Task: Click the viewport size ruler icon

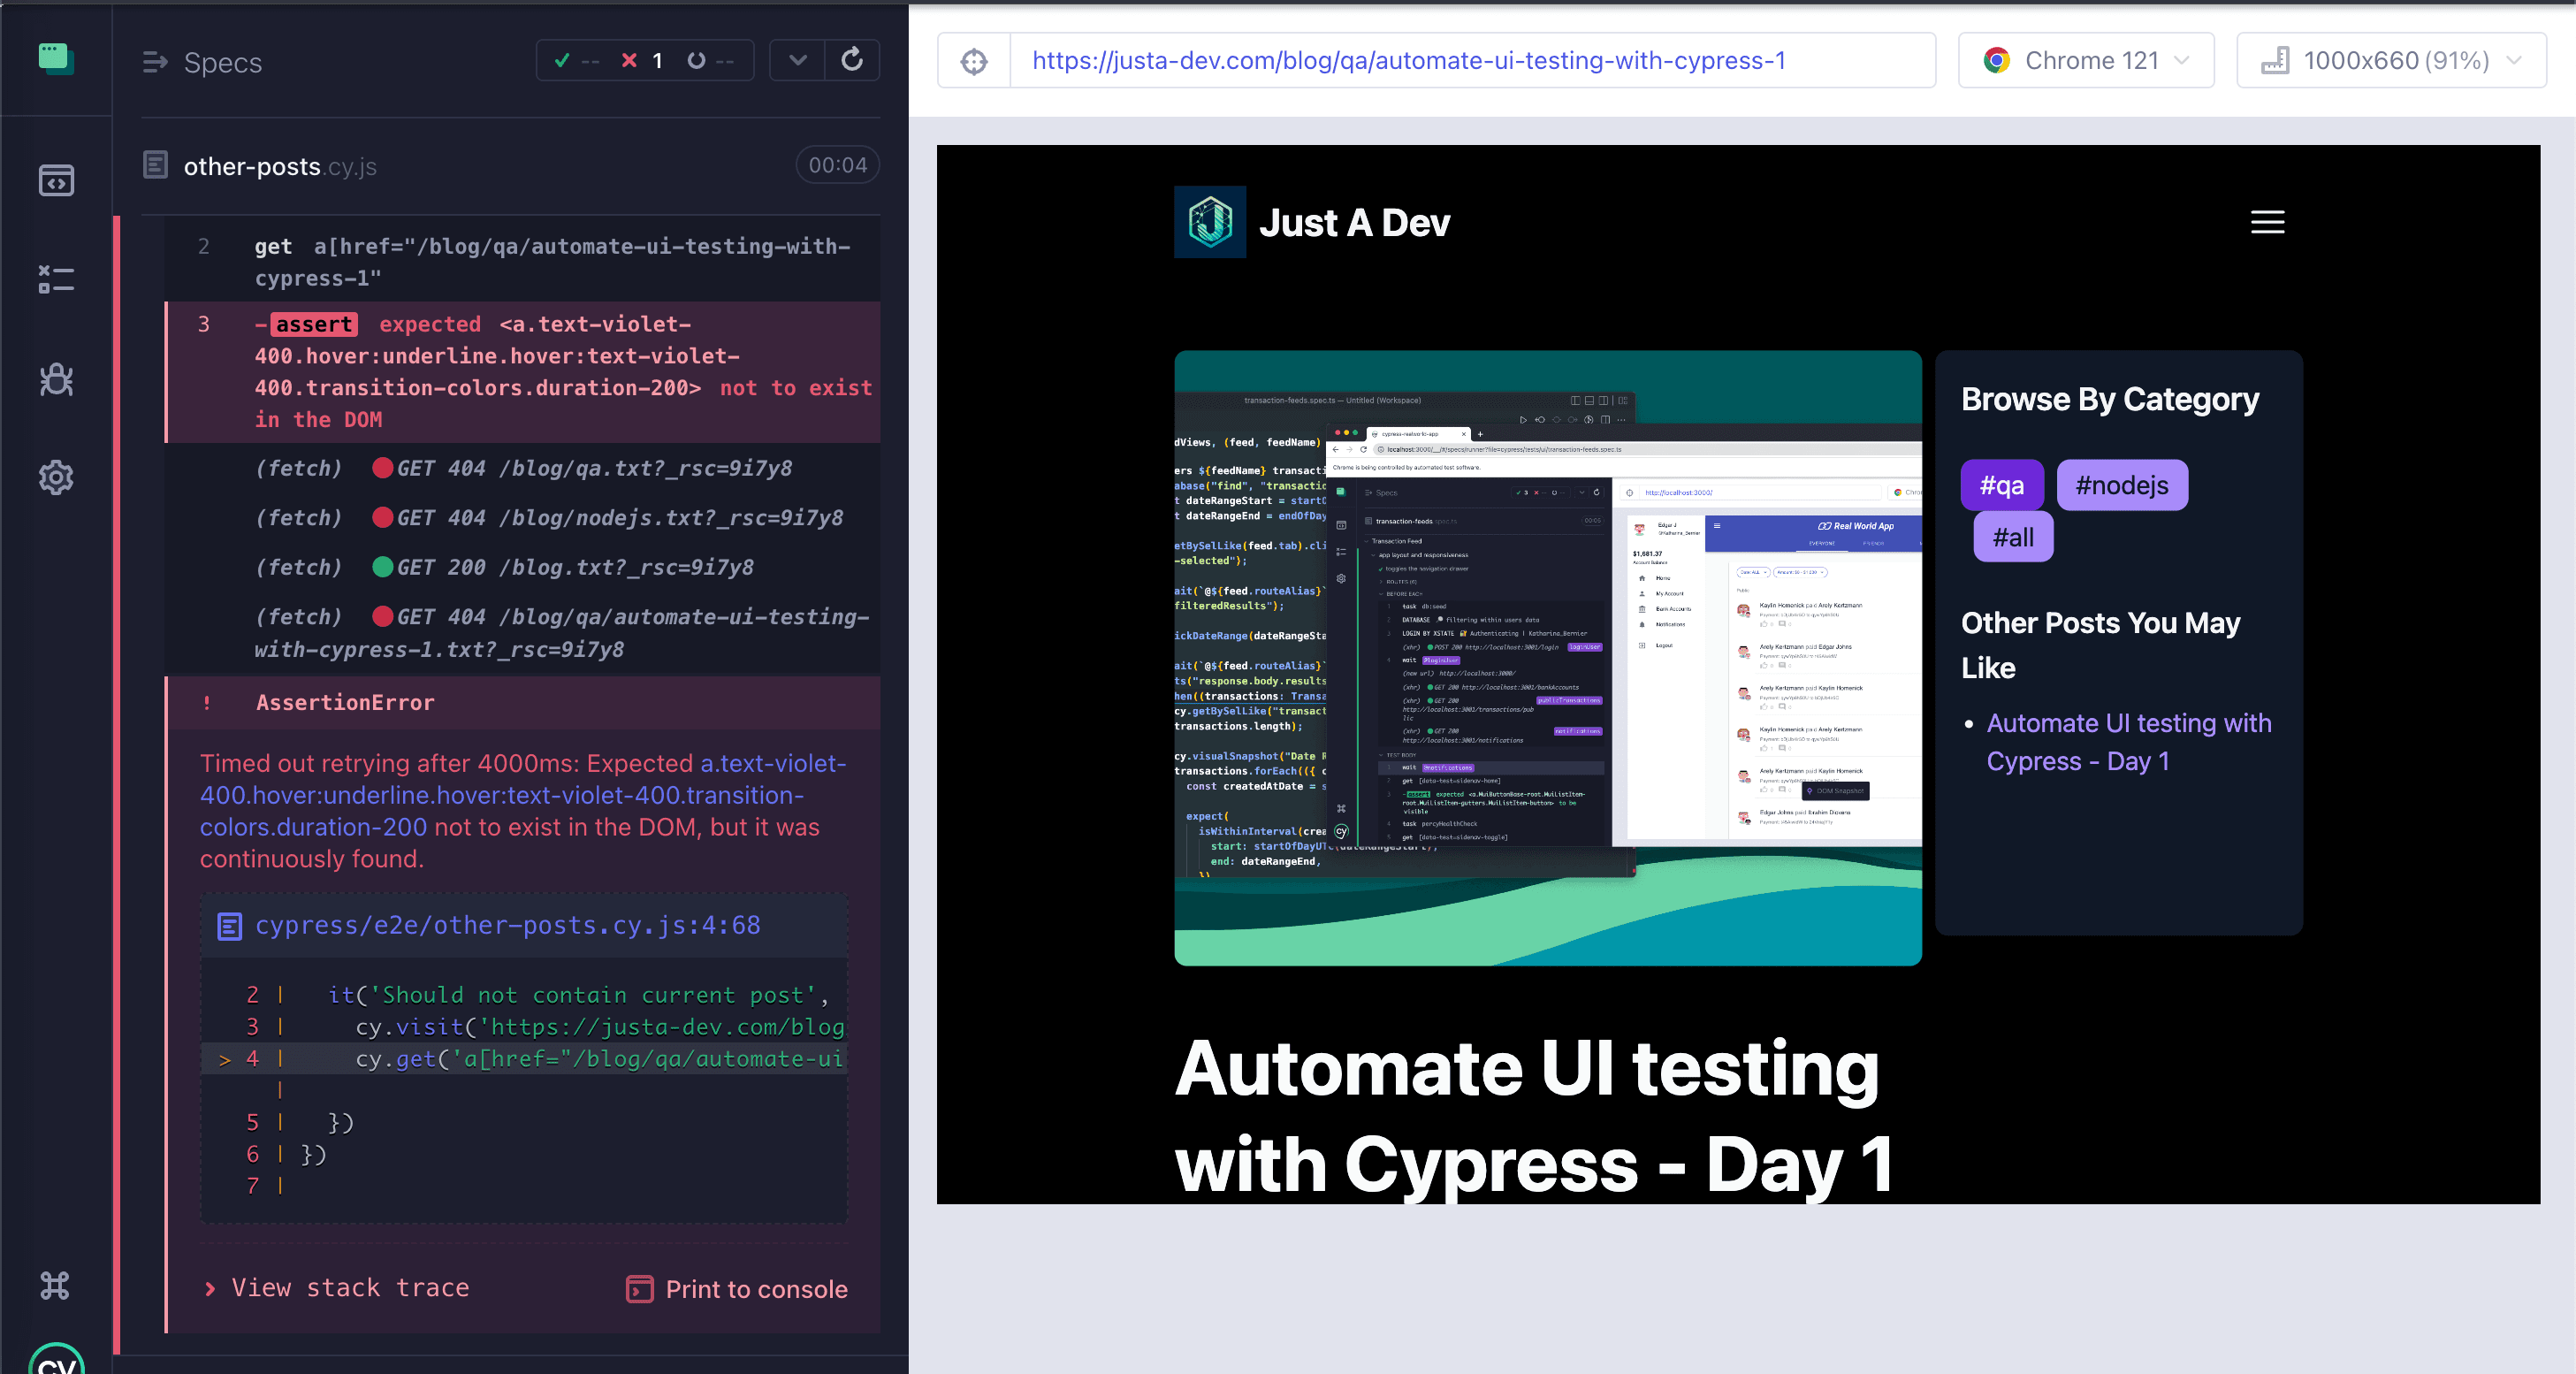Action: [x=2275, y=61]
